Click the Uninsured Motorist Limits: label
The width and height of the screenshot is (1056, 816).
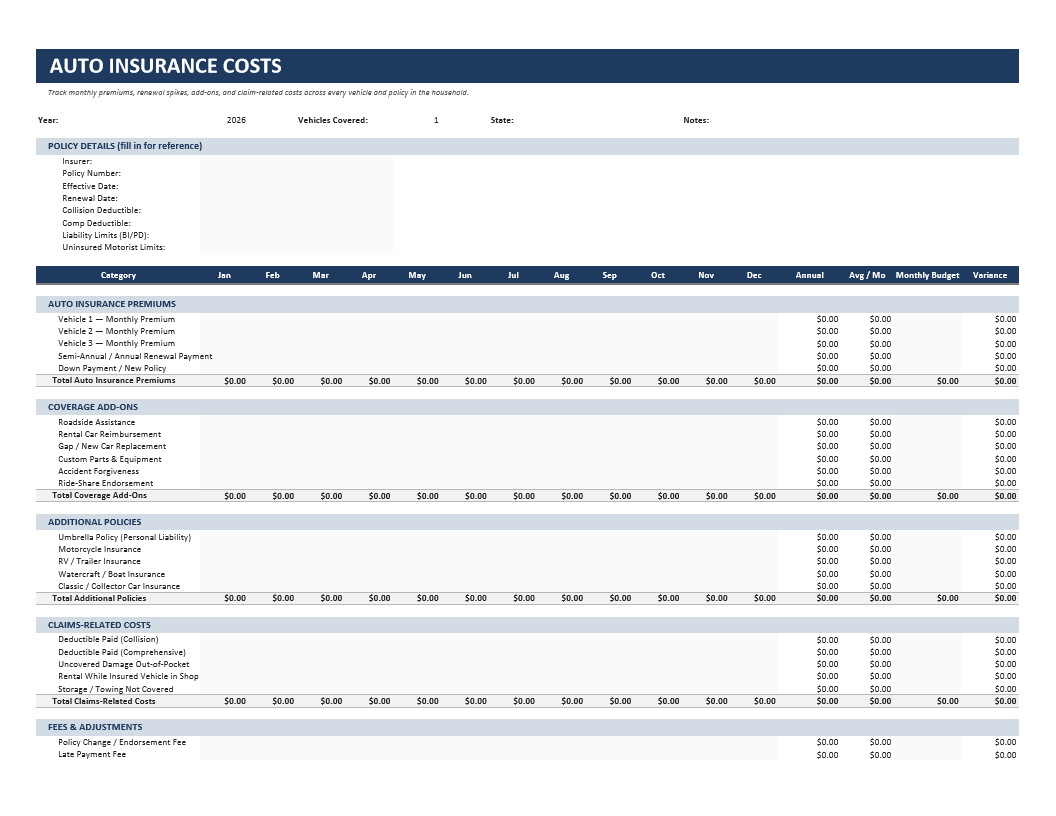(113, 247)
